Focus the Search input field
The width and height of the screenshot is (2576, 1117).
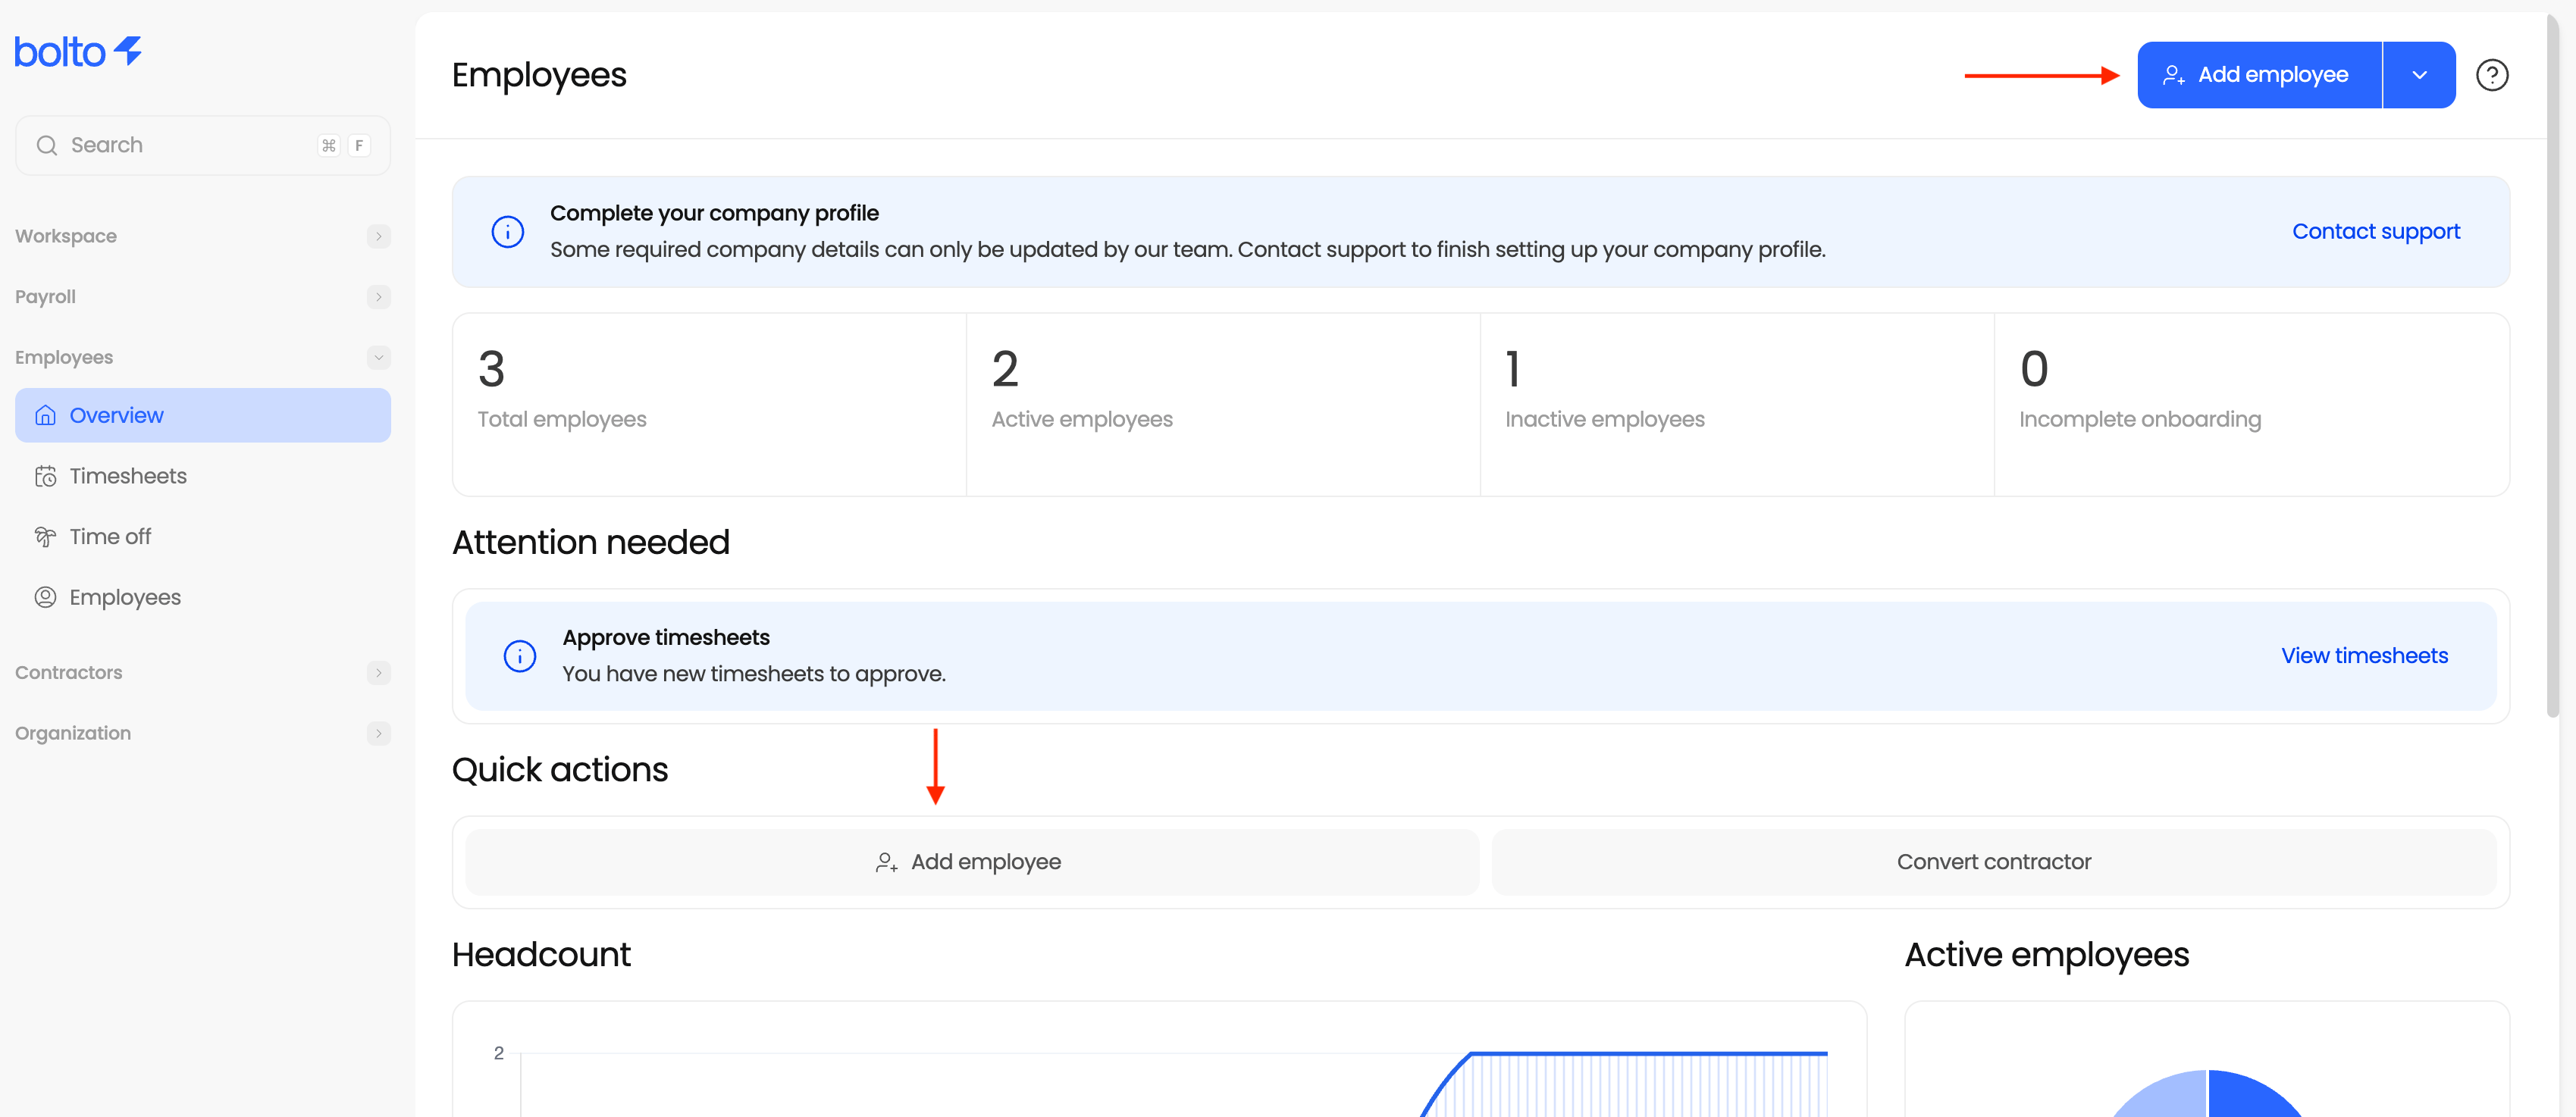pyautogui.click(x=203, y=145)
